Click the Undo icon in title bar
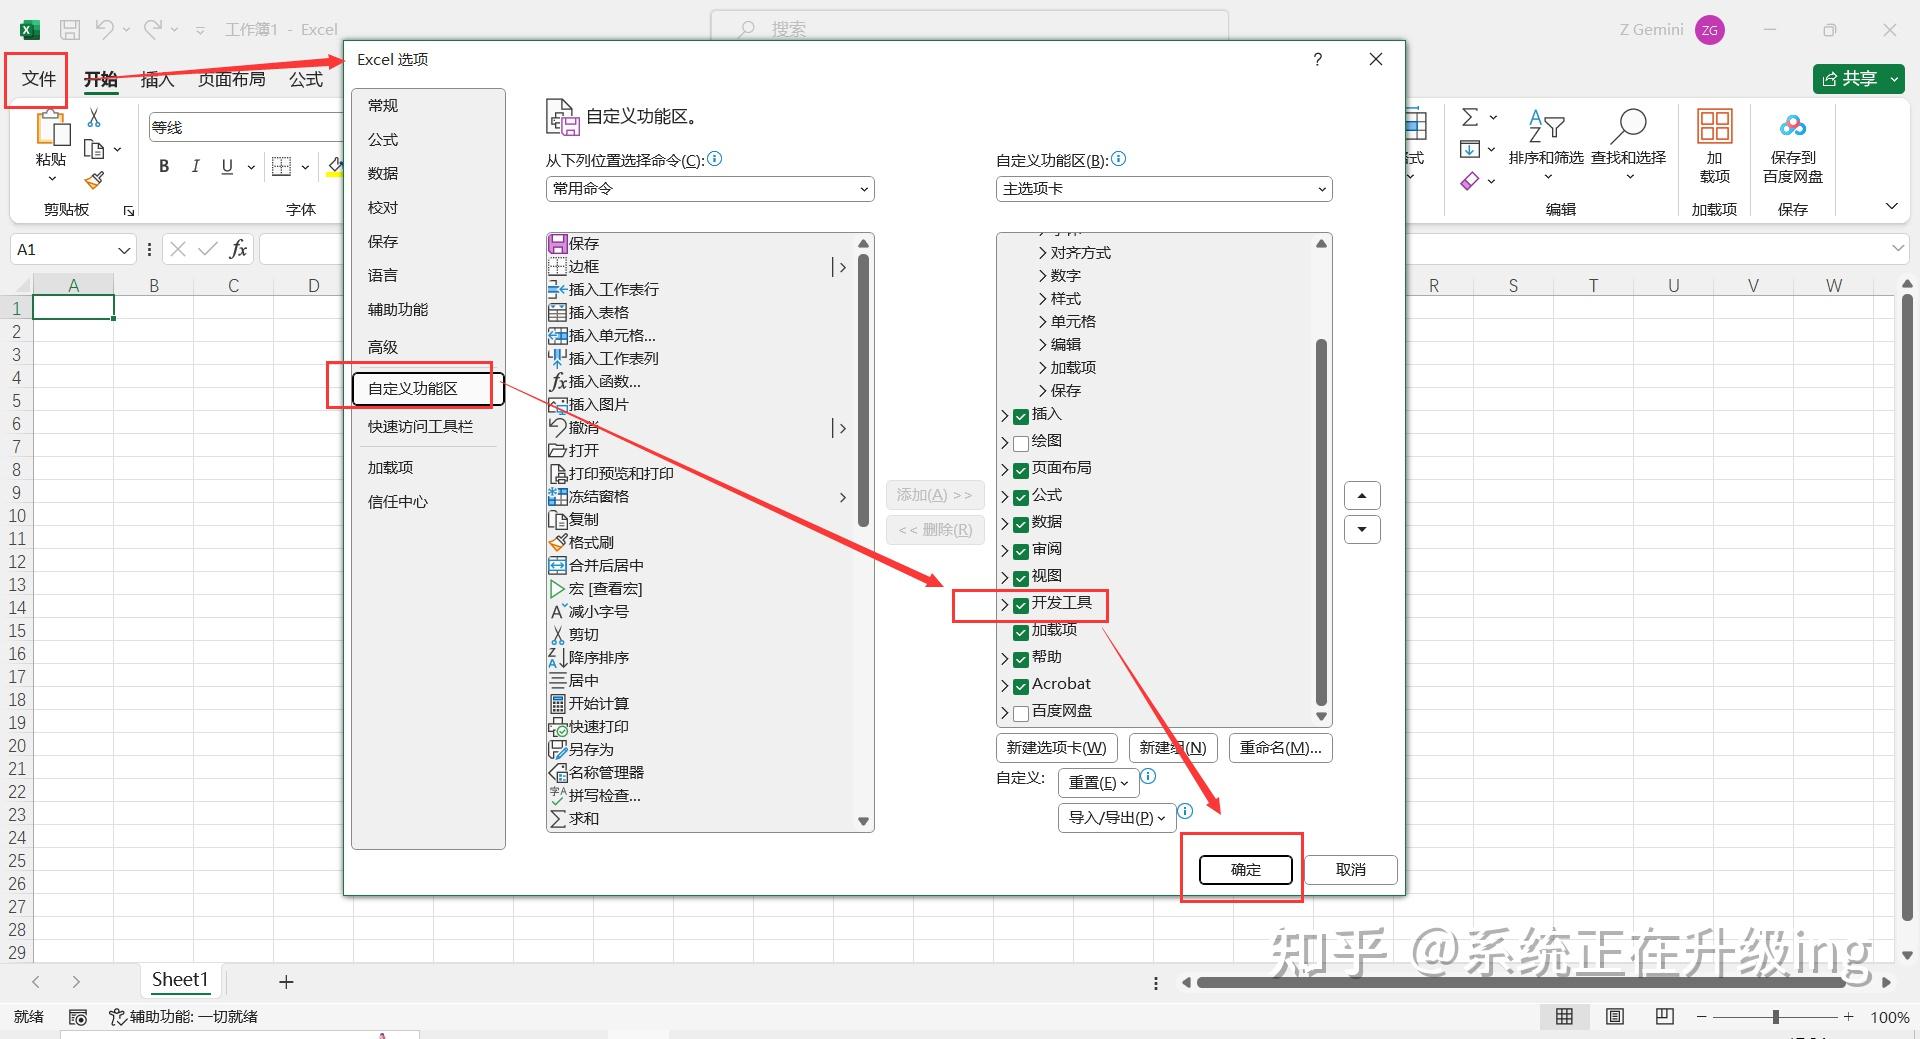 point(104,30)
